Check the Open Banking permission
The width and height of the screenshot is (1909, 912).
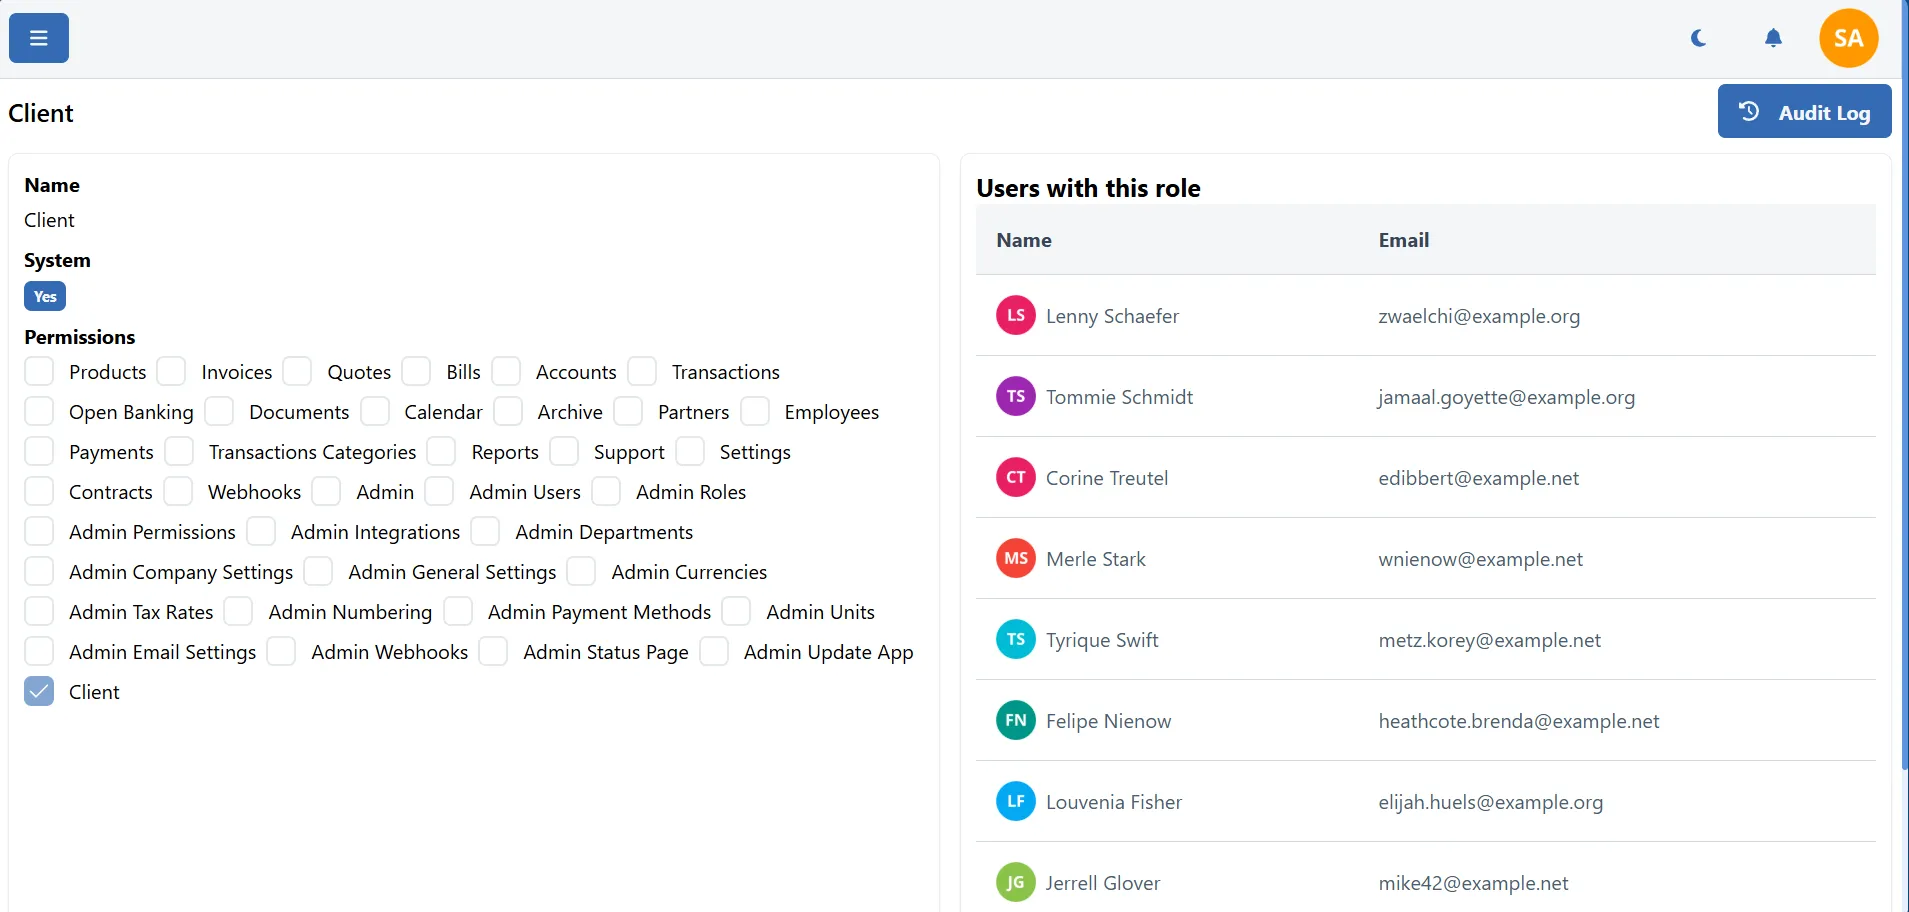pos(39,412)
